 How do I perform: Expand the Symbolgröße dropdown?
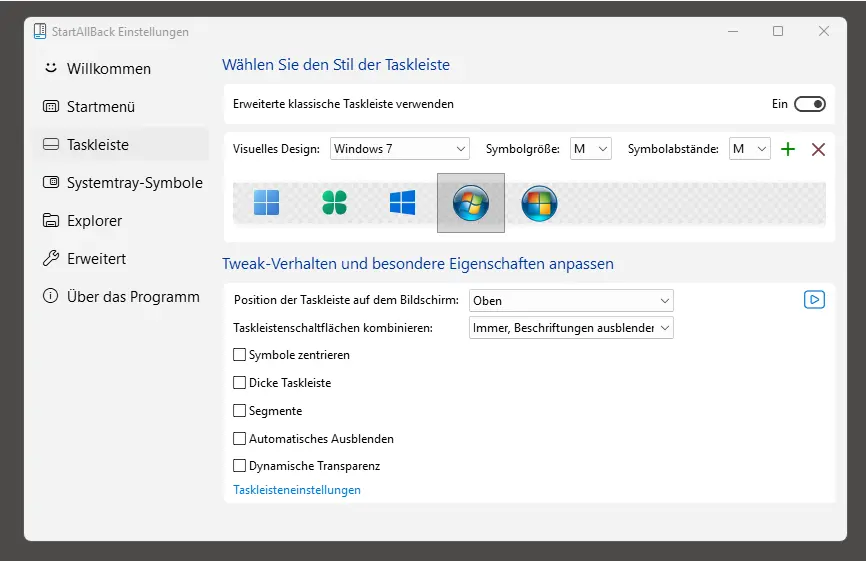(590, 149)
